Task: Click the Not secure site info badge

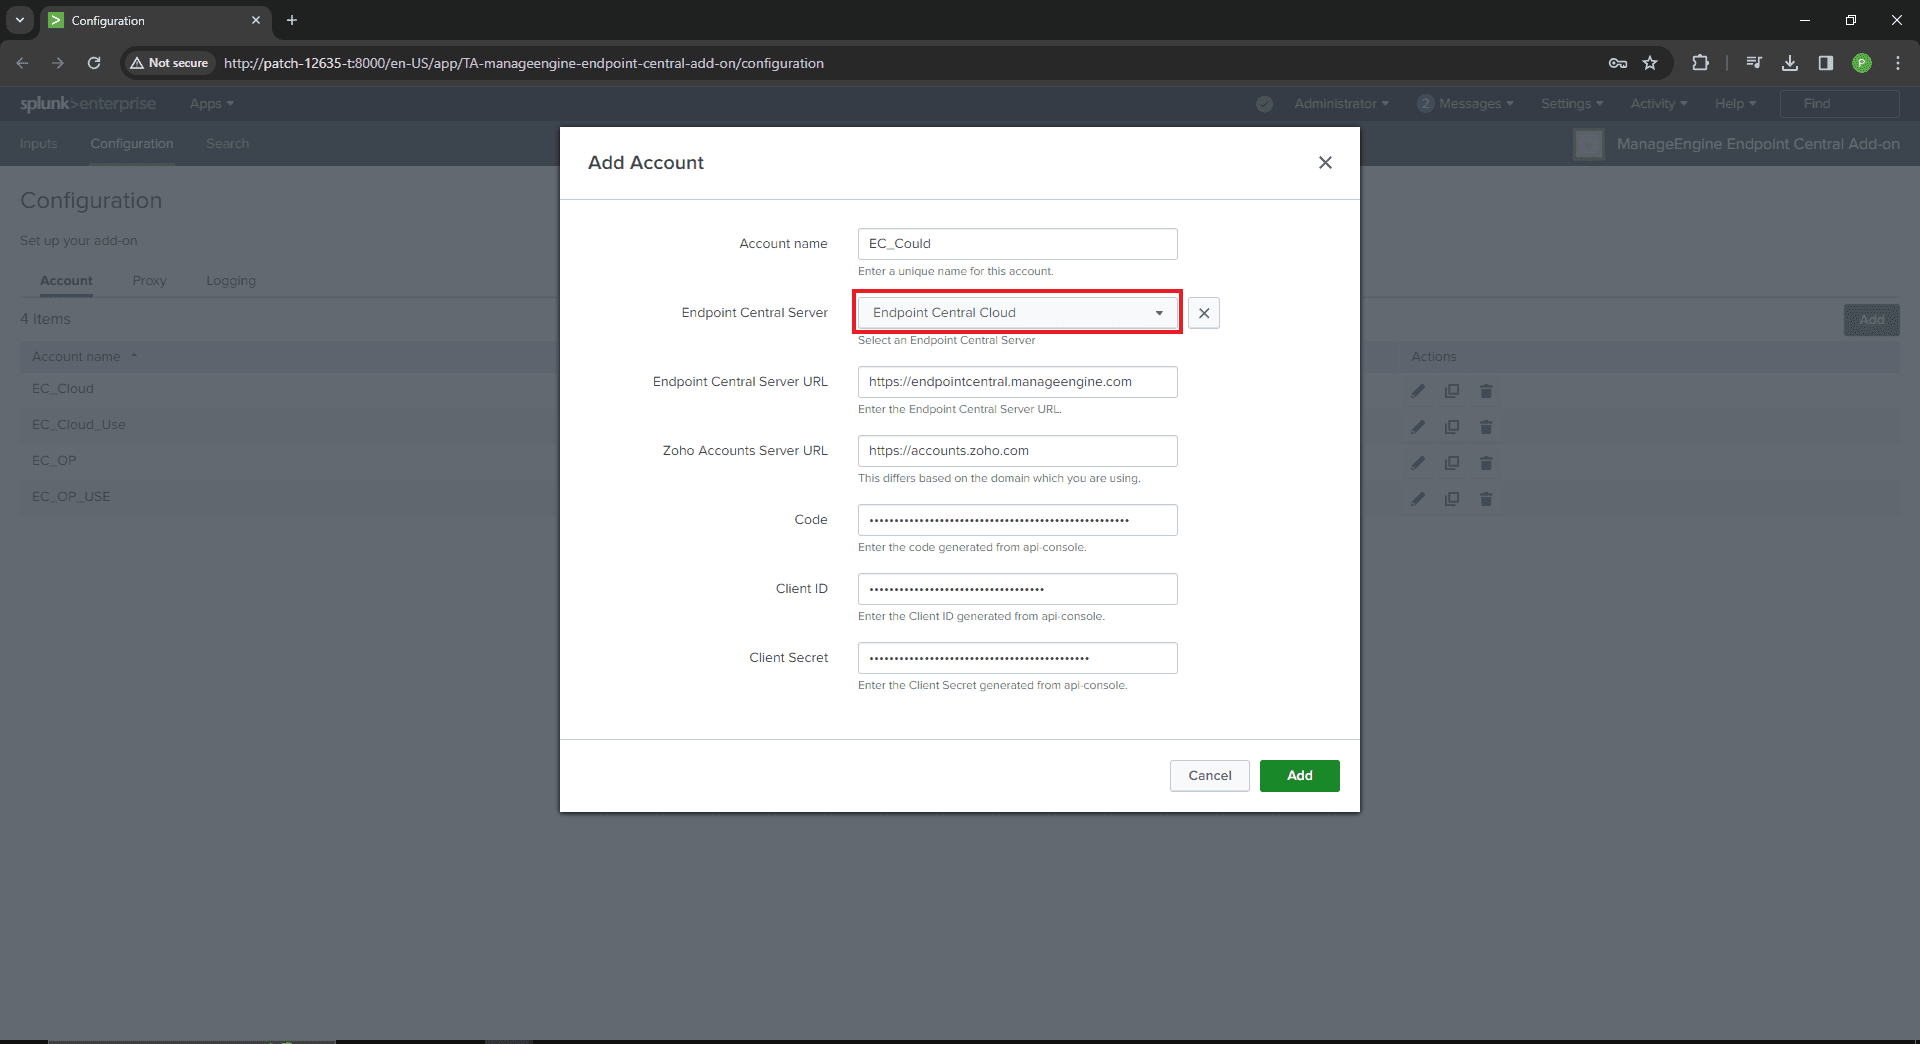Action: click(169, 63)
